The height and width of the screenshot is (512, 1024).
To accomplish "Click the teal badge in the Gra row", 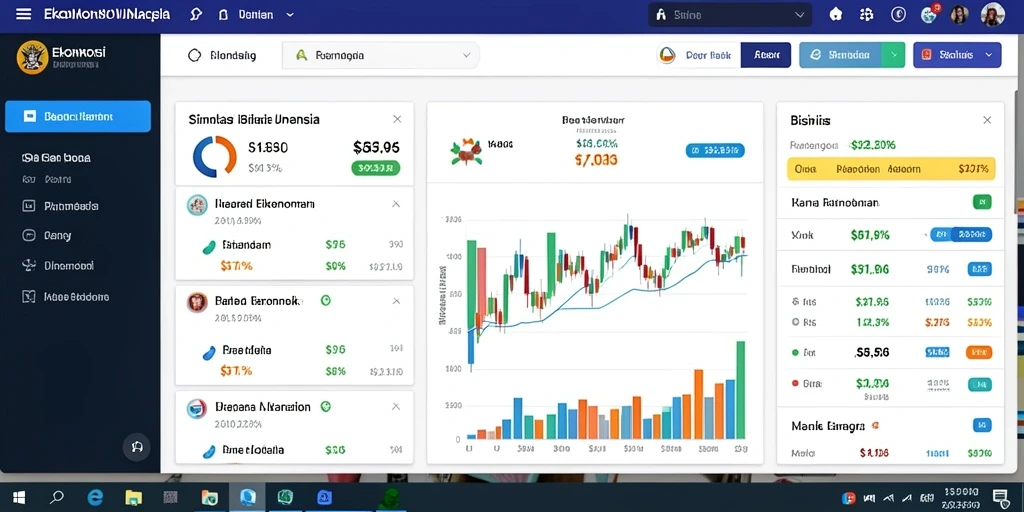I will point(980,384).
